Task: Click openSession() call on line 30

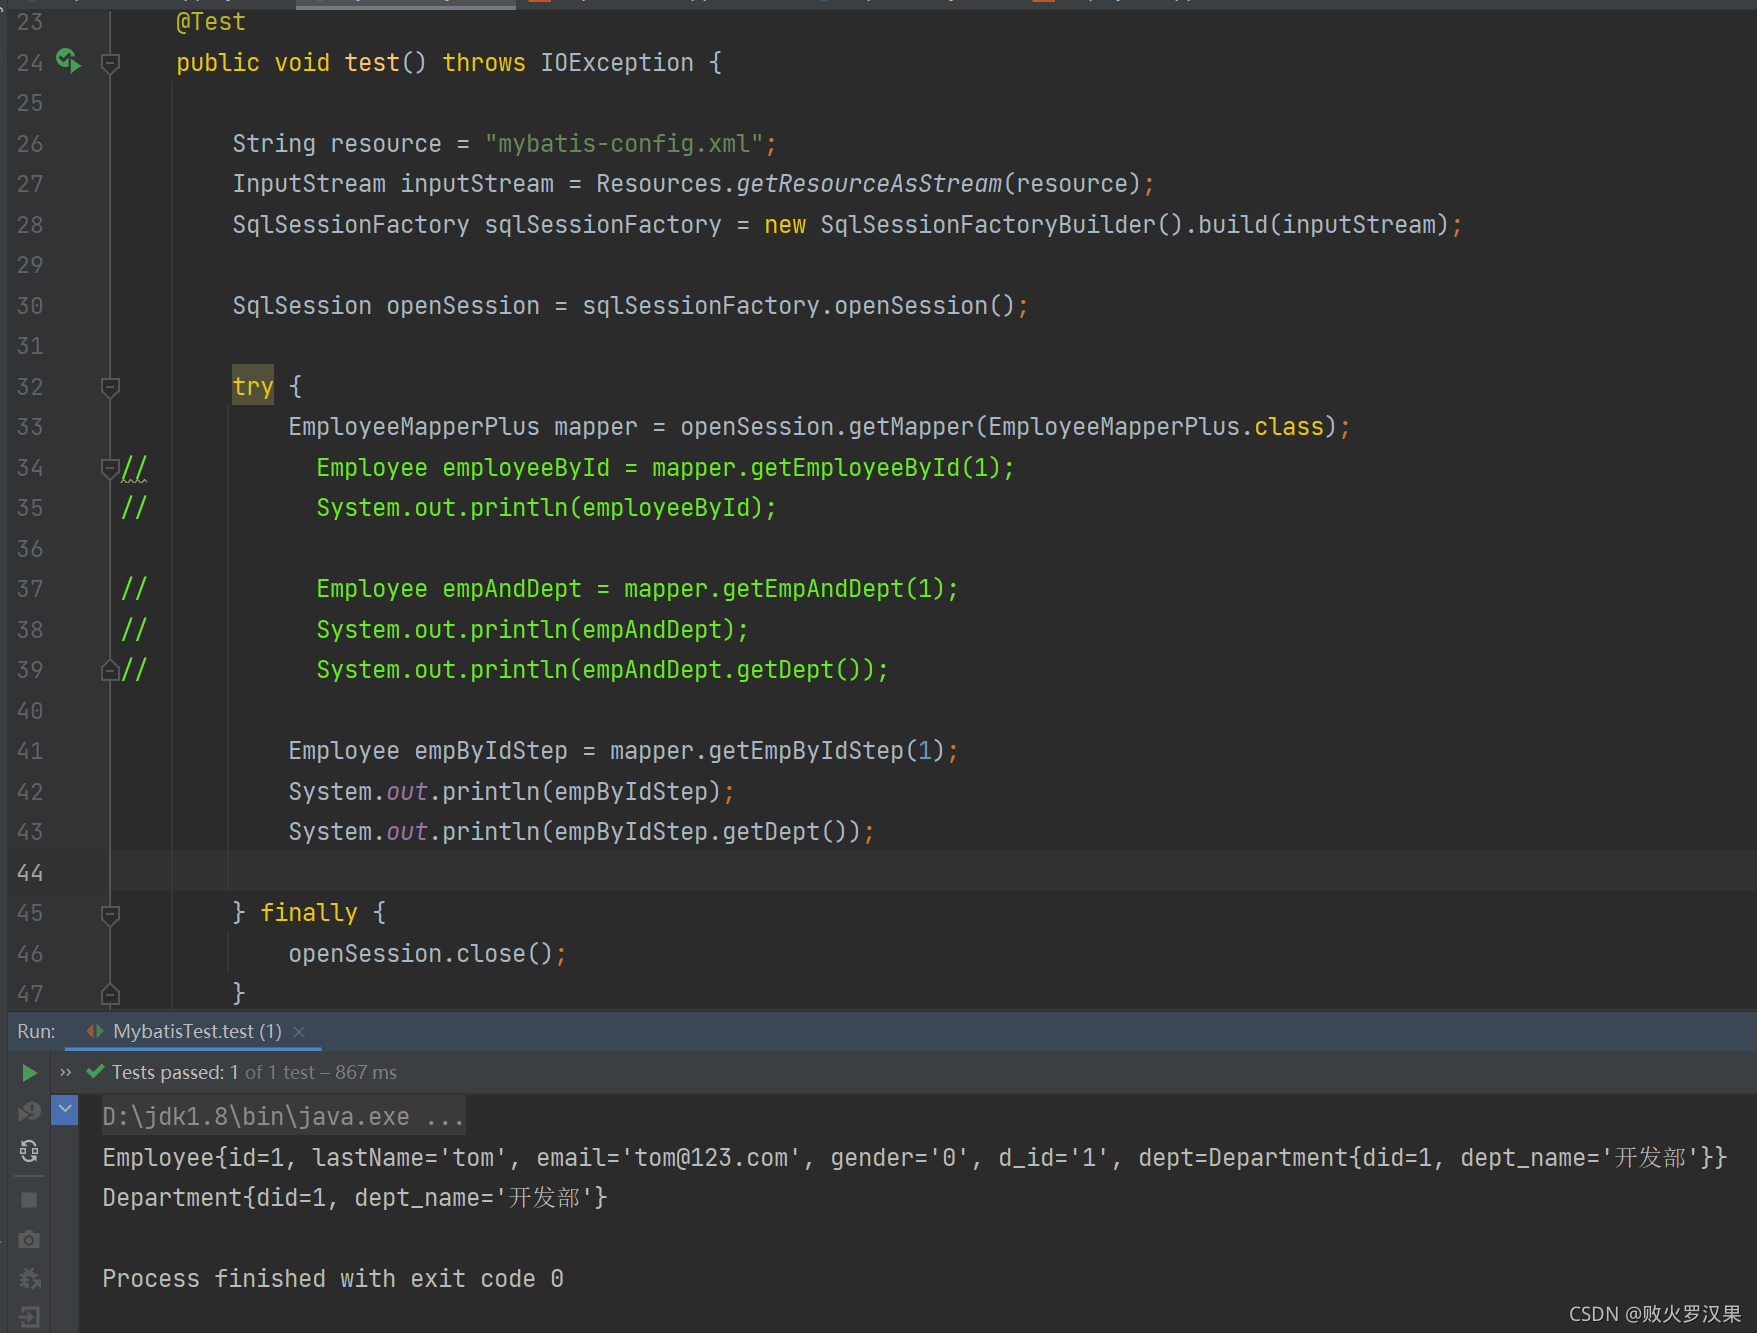Action: pos(924,305)
